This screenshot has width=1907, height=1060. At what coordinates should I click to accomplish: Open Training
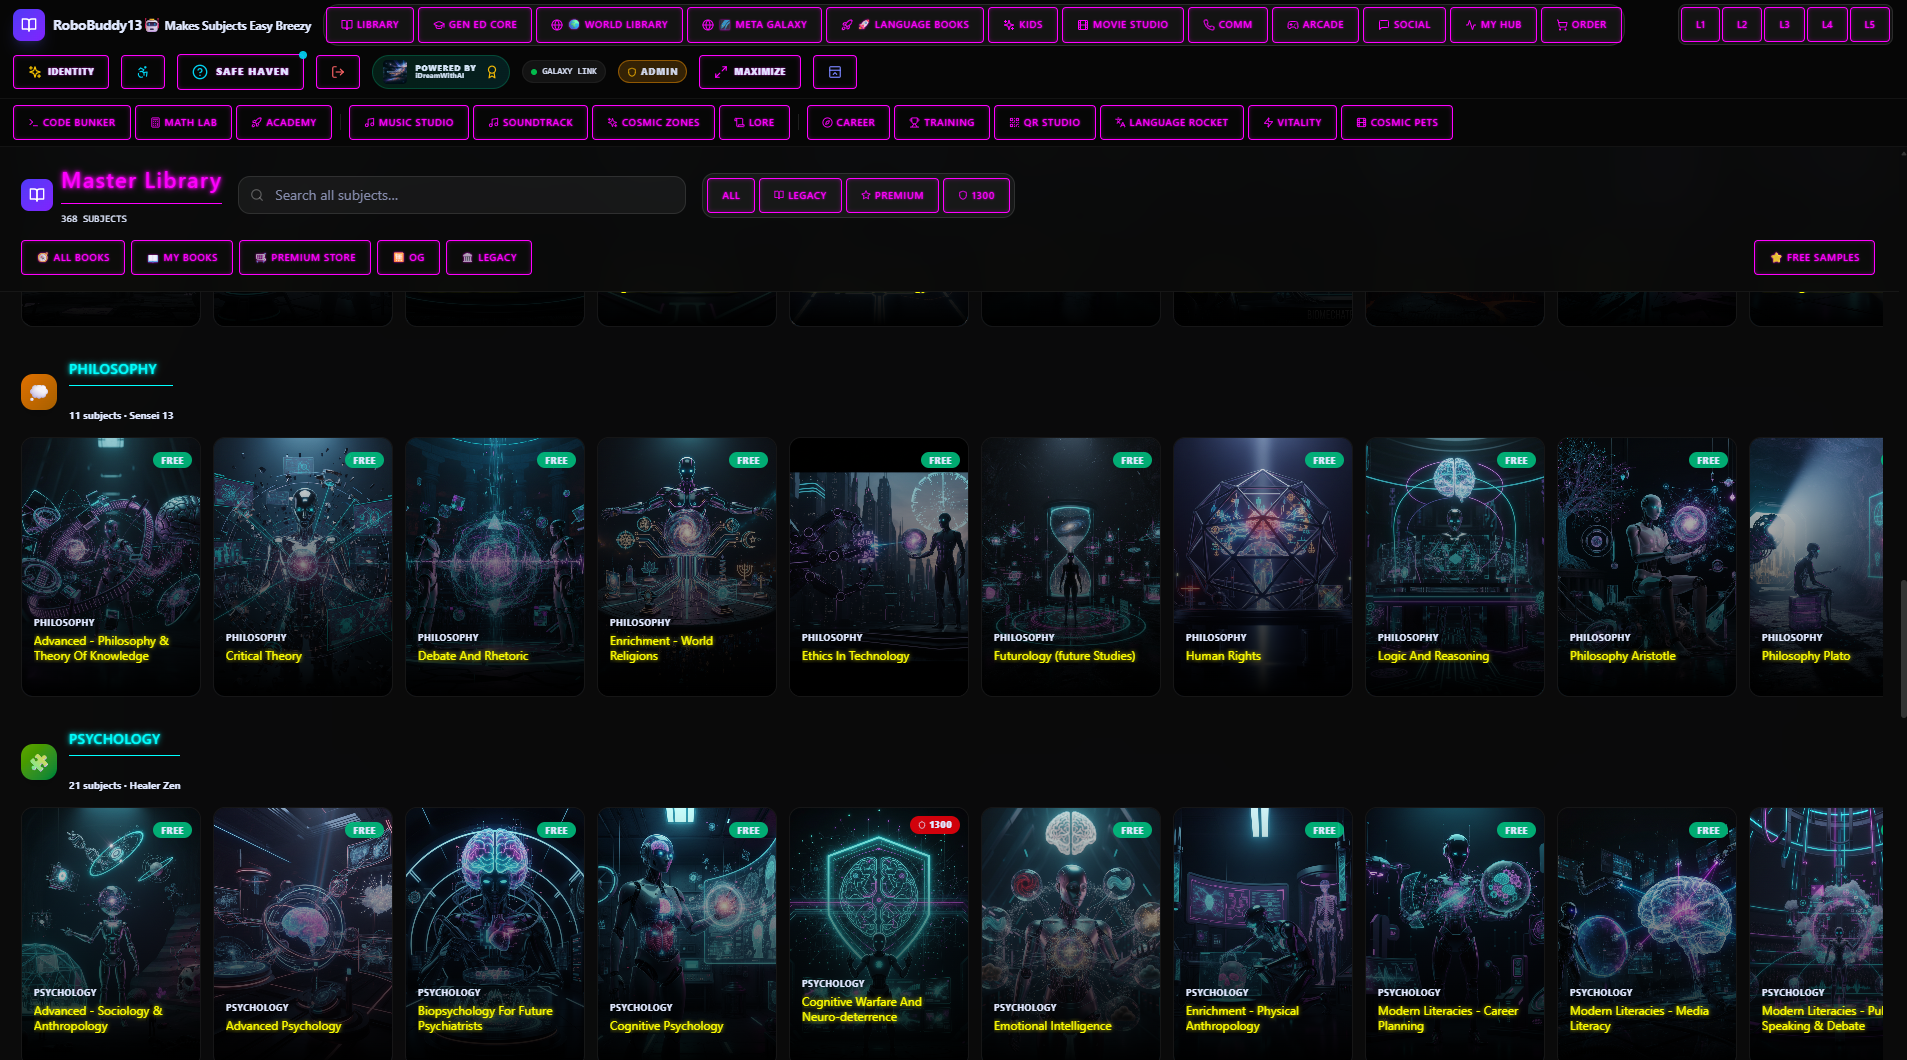(942, 123)
